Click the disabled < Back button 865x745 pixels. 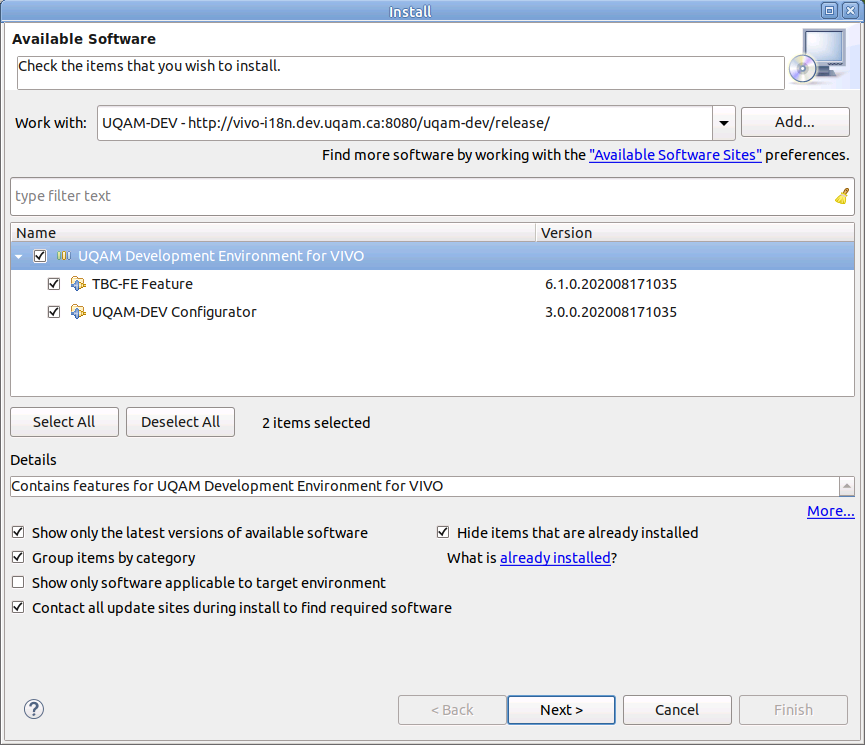click(452, 710)
